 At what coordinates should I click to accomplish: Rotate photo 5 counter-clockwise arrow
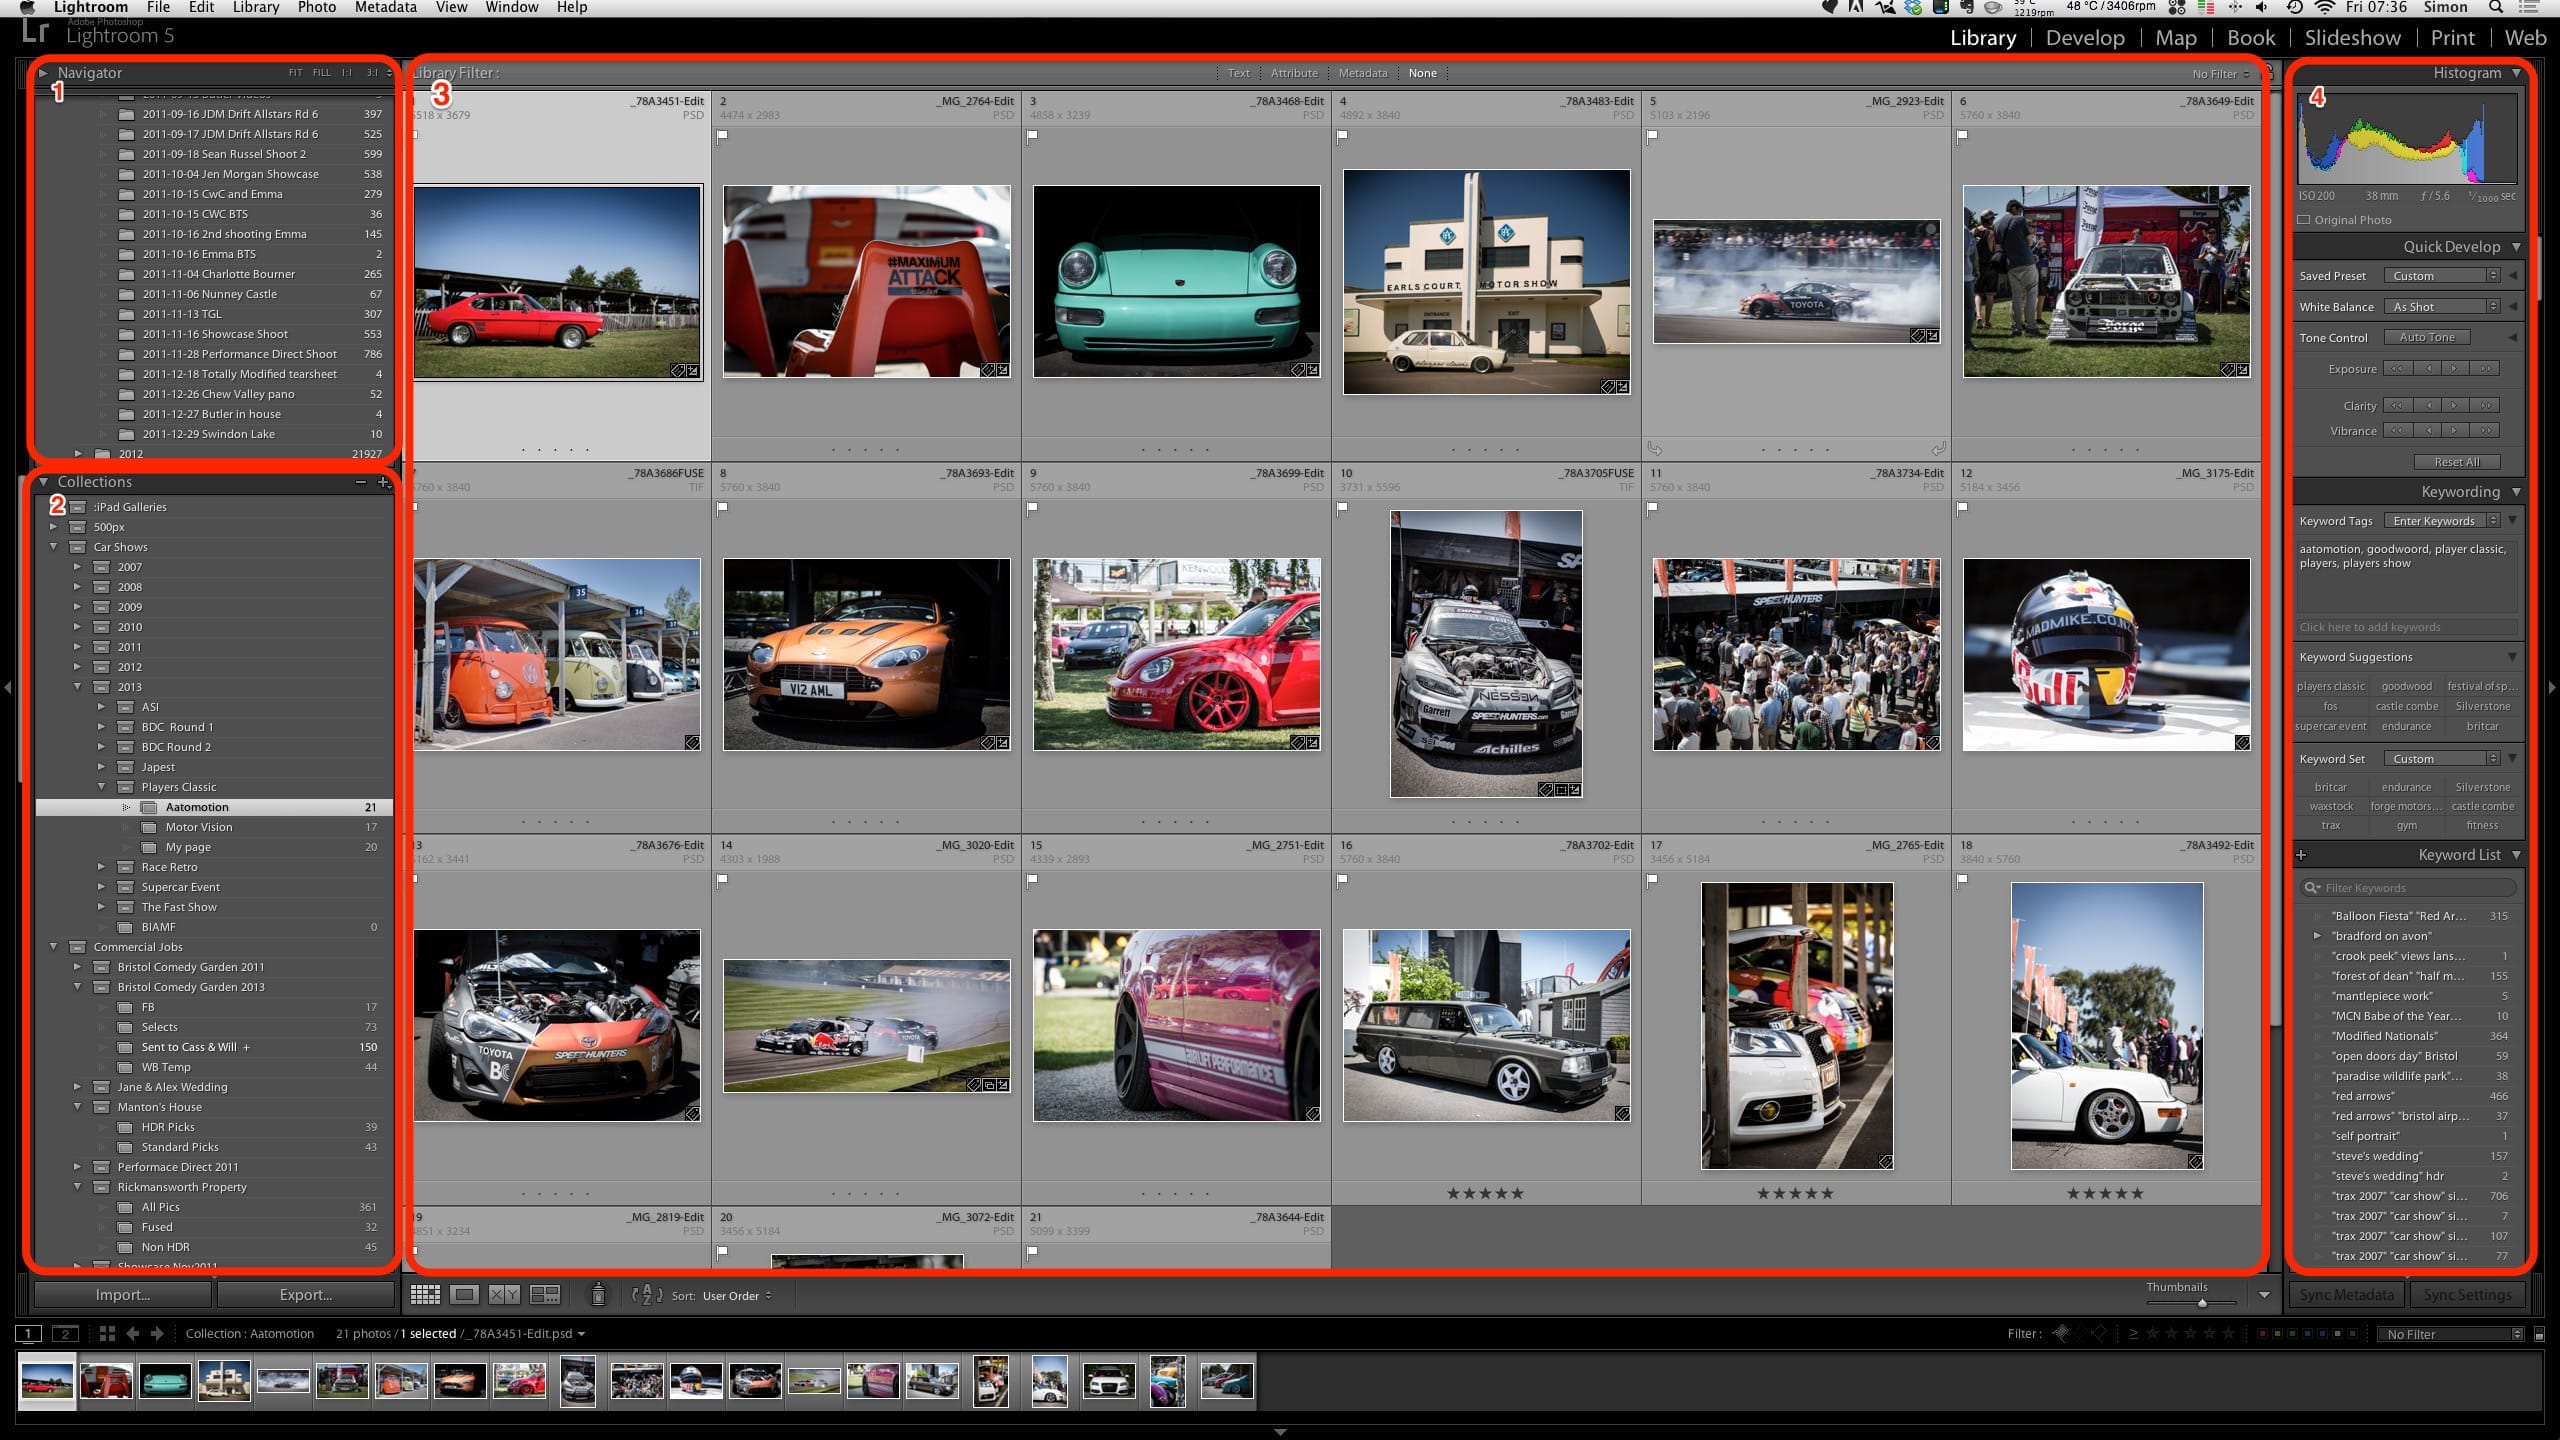(1654, 448)
